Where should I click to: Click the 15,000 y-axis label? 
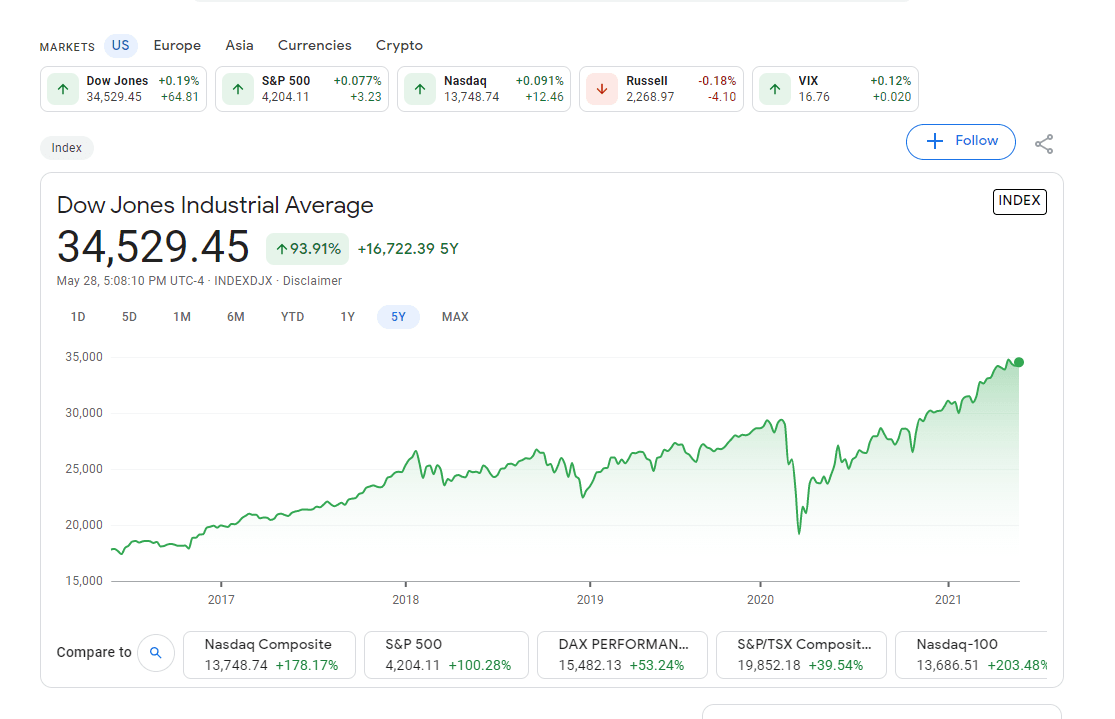84,581
